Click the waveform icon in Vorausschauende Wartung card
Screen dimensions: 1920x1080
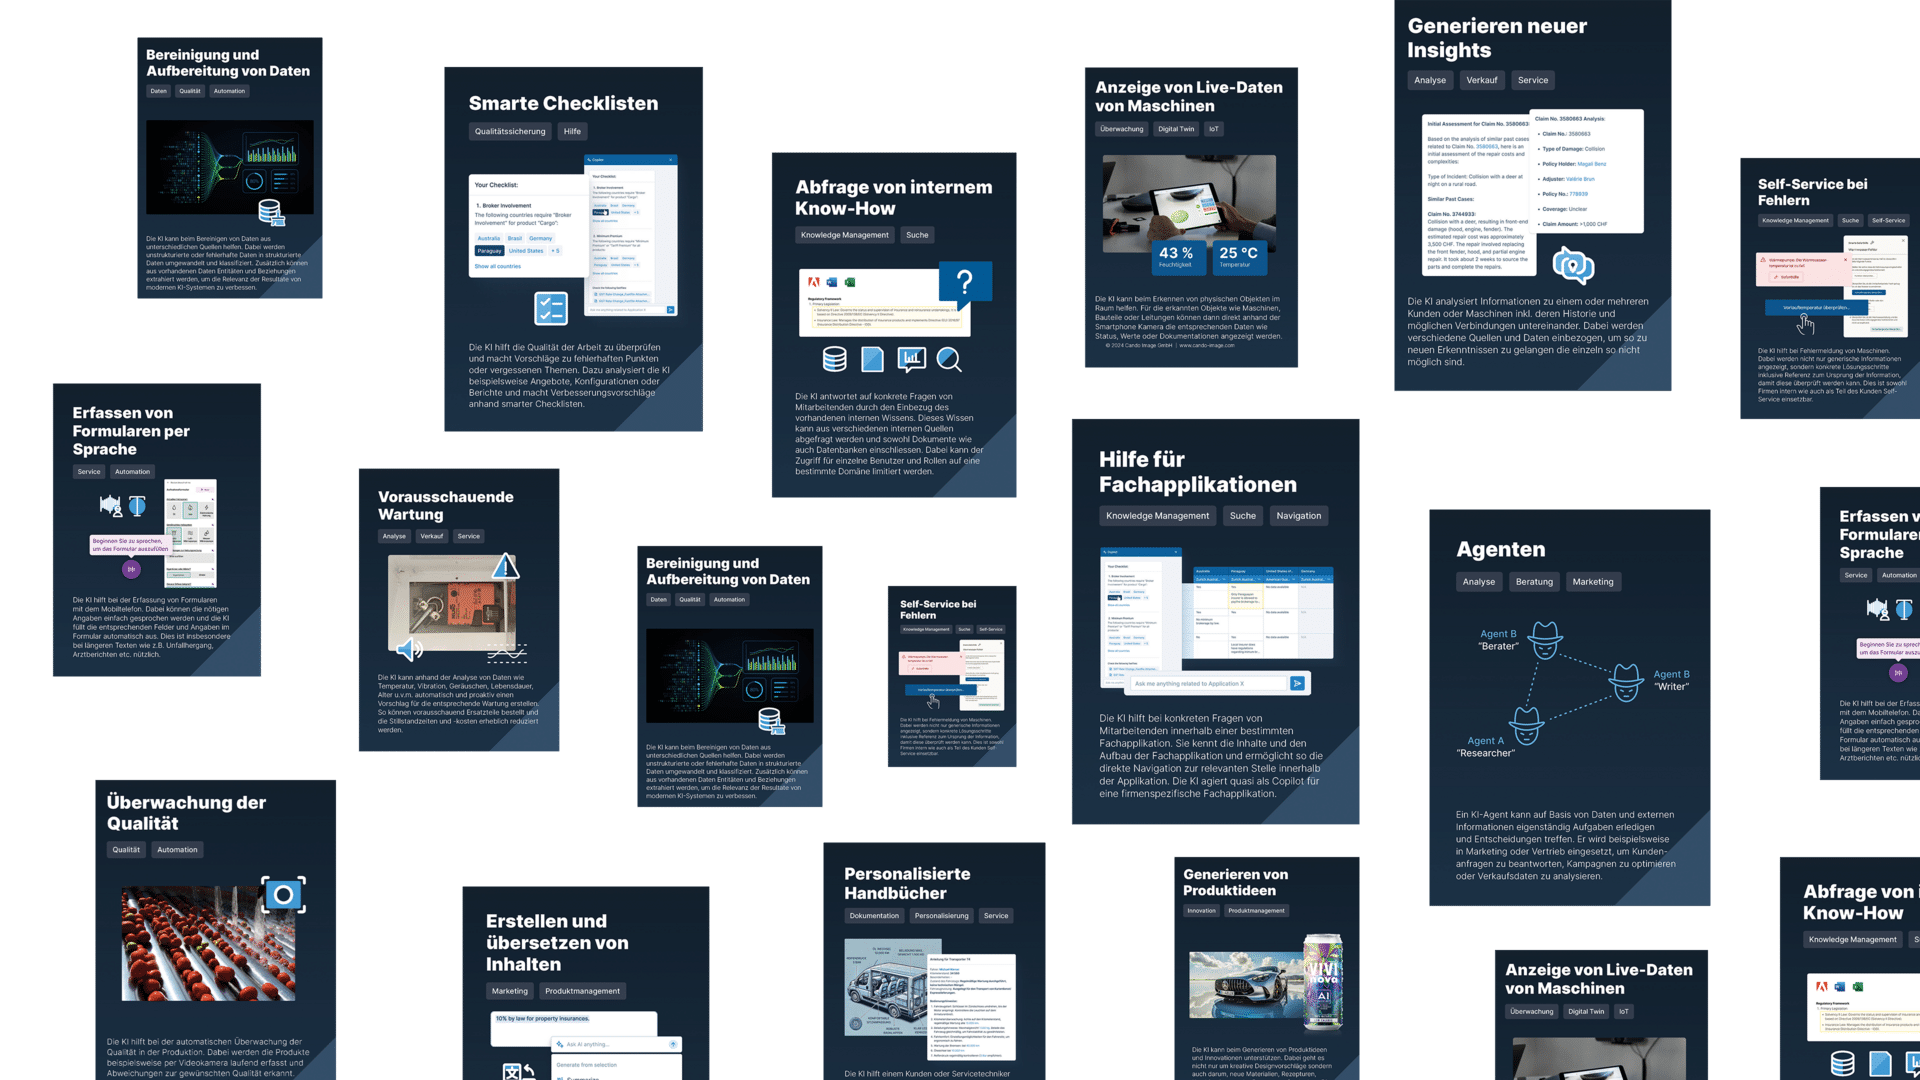507,654
